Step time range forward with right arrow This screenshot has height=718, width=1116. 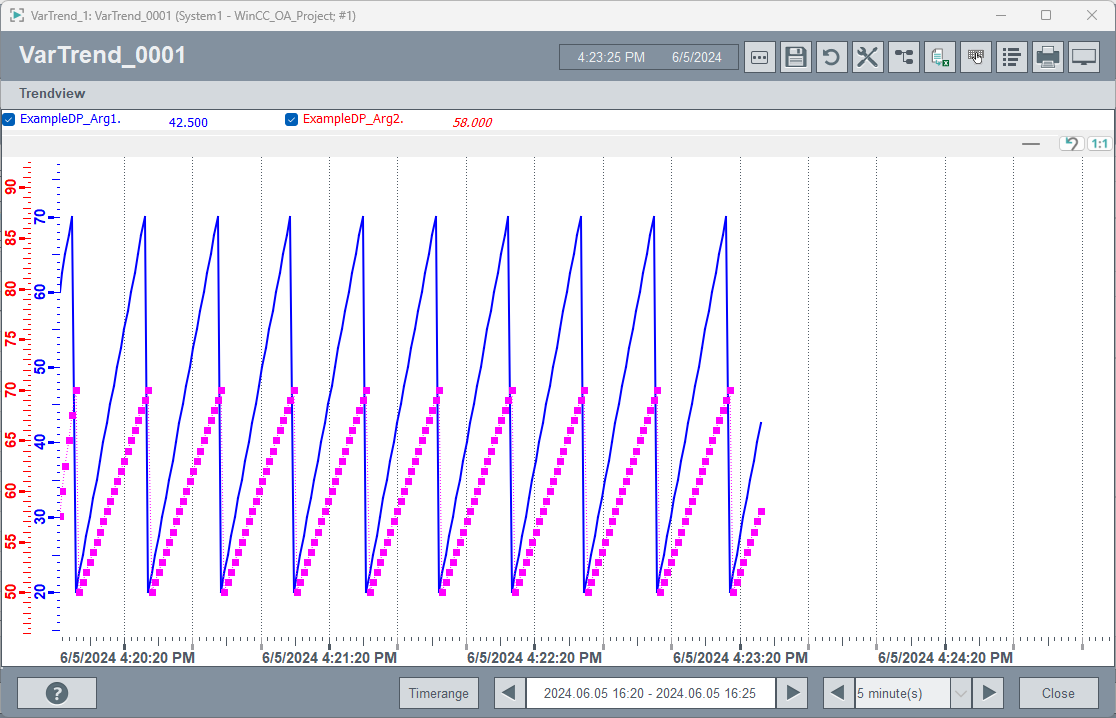793,693
